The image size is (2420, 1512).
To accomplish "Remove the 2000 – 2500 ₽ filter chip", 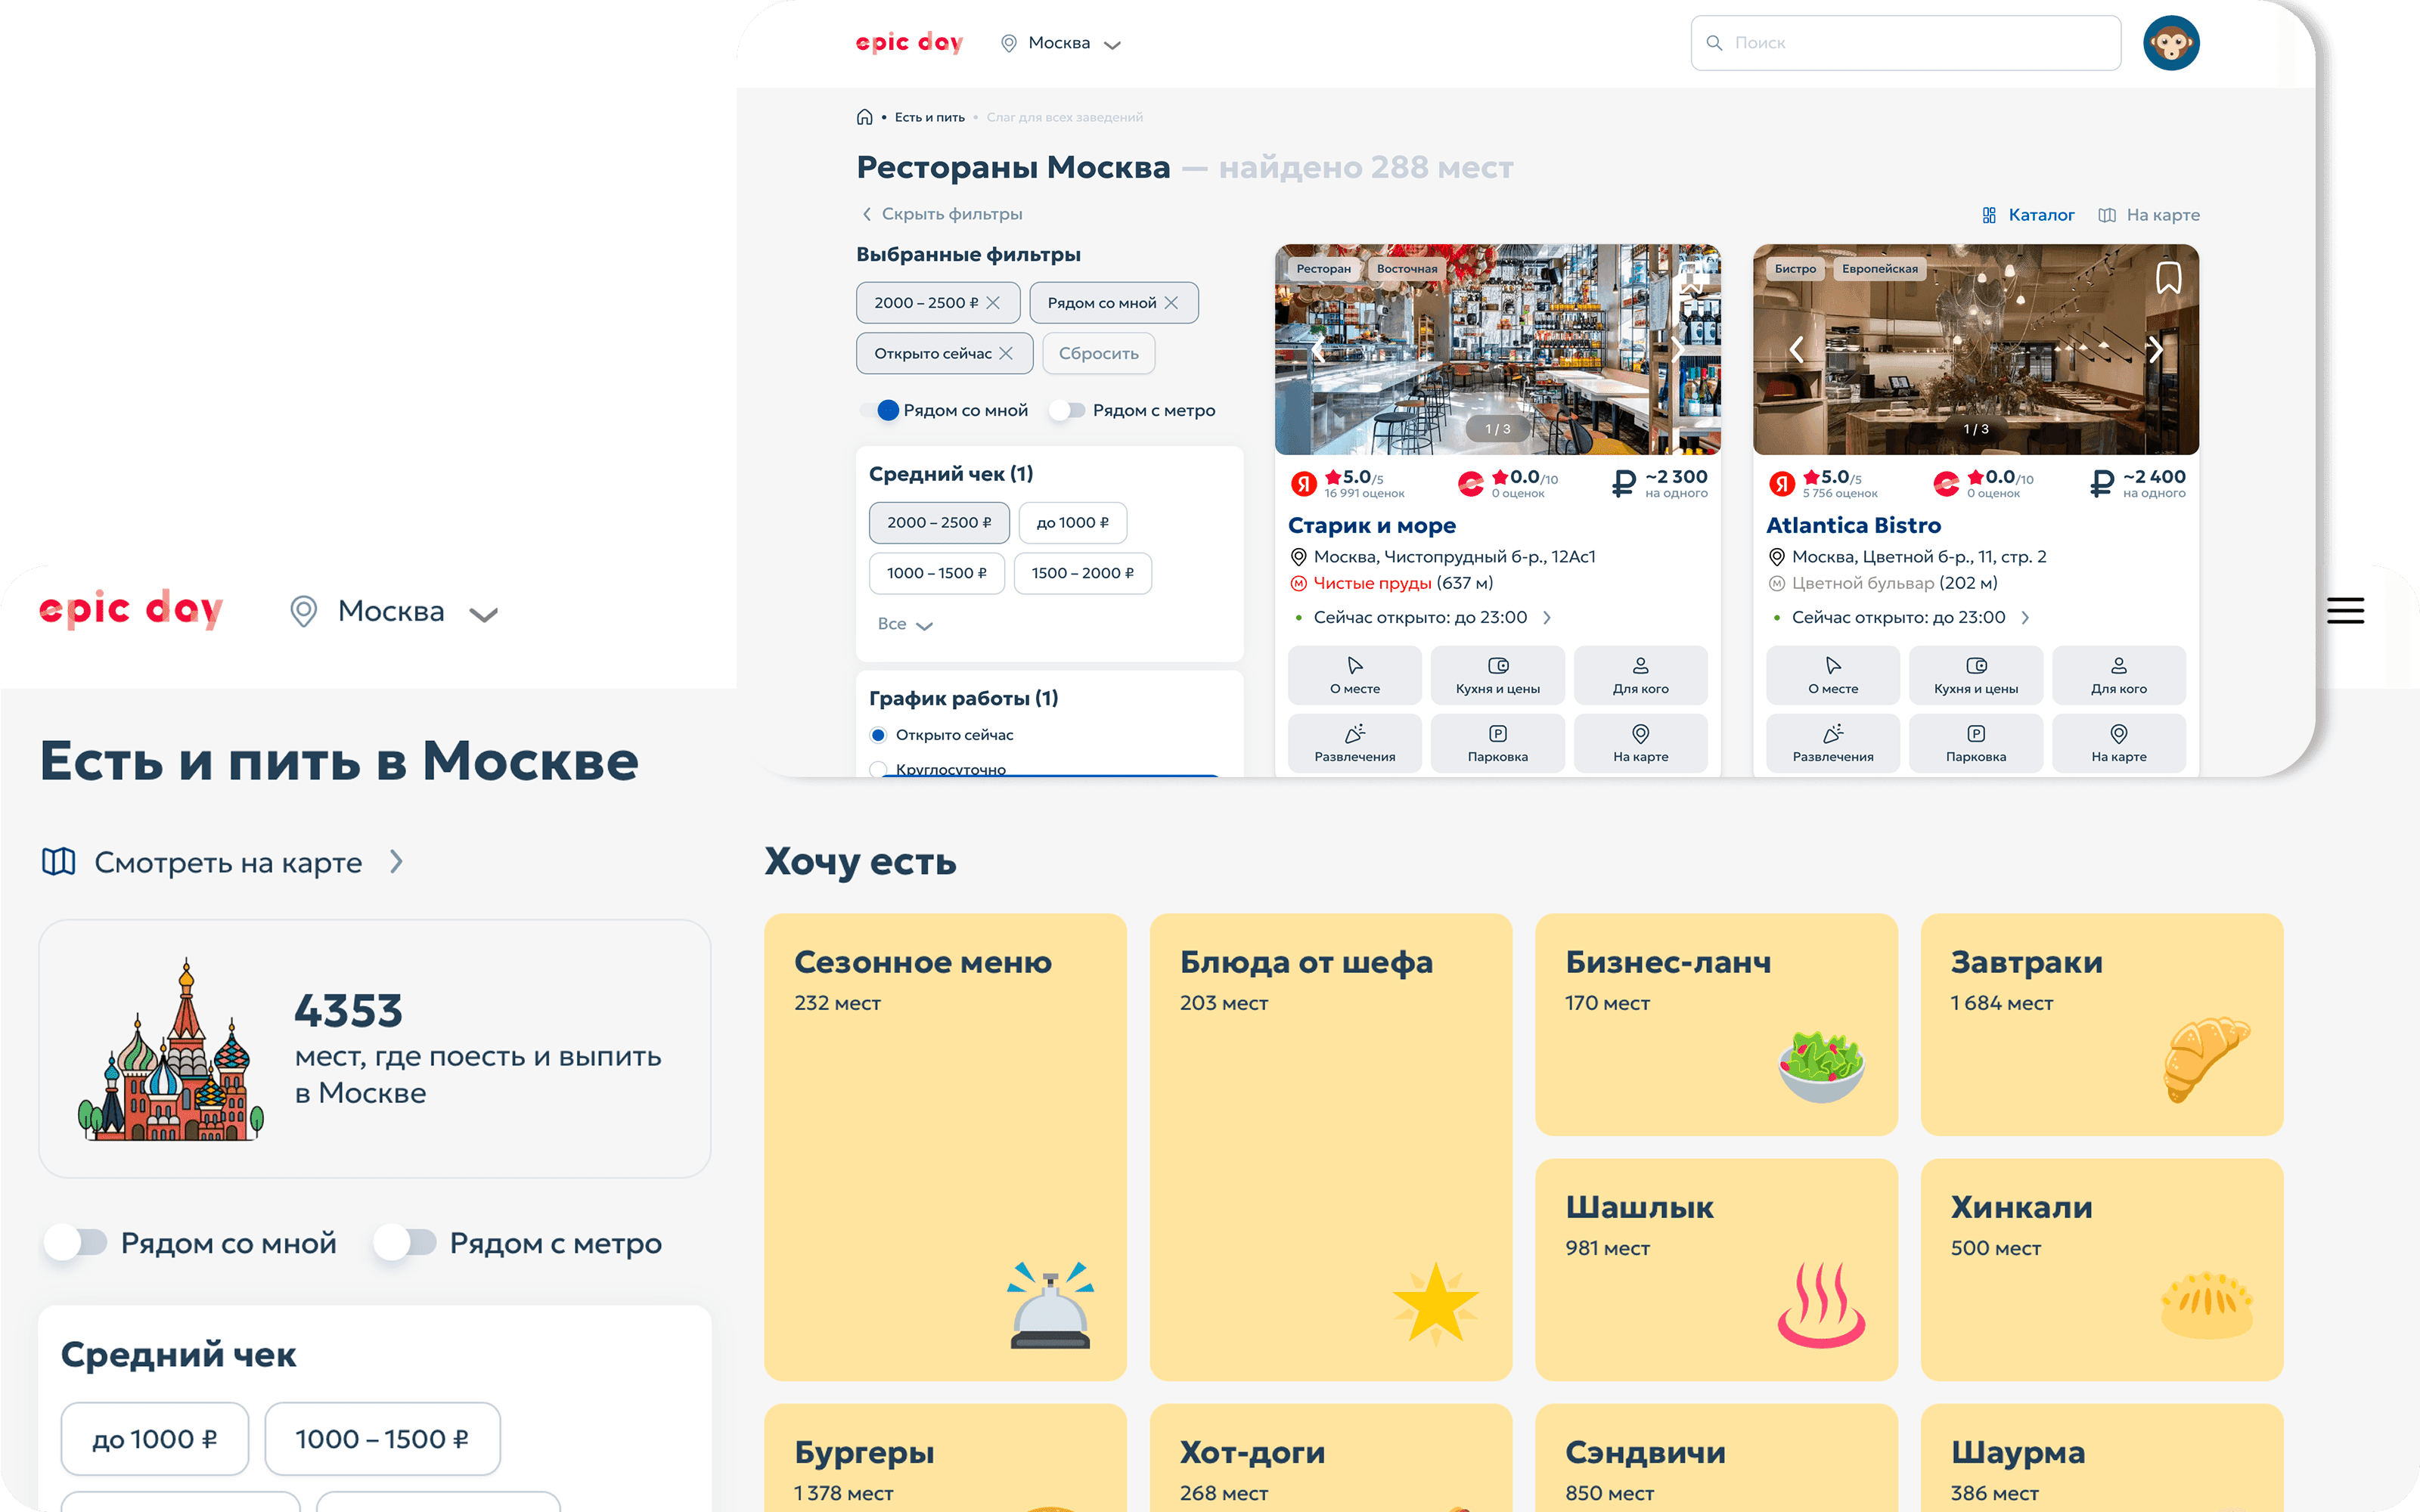I will click(993, 303).
